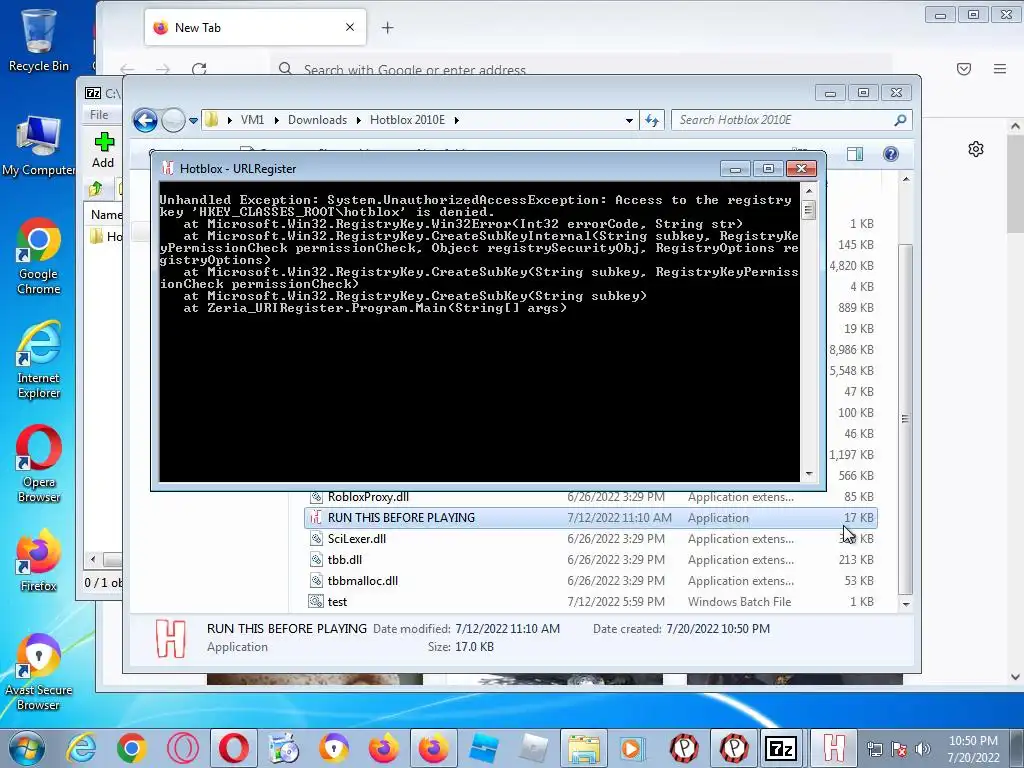The image size is (1024, 768).
Task: Click the Hotblox 2010E breadcrumb segment
Action: (x=408, y=120)
